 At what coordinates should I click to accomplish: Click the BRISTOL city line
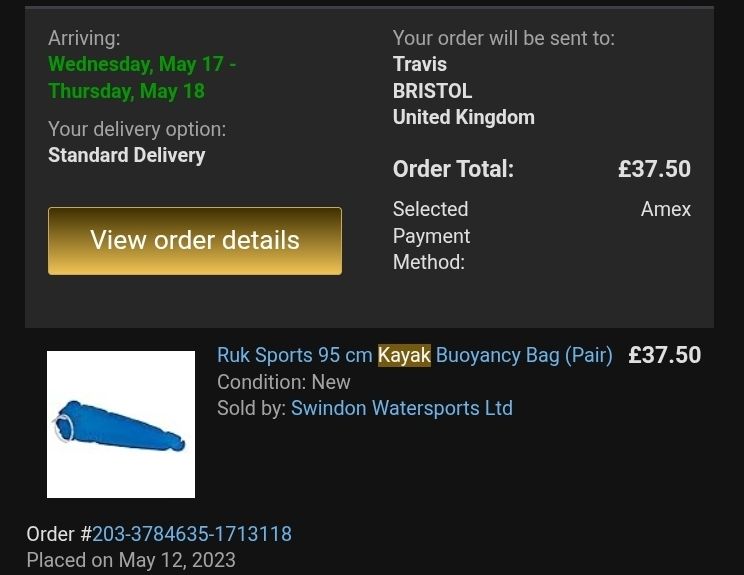coord(432,91)
